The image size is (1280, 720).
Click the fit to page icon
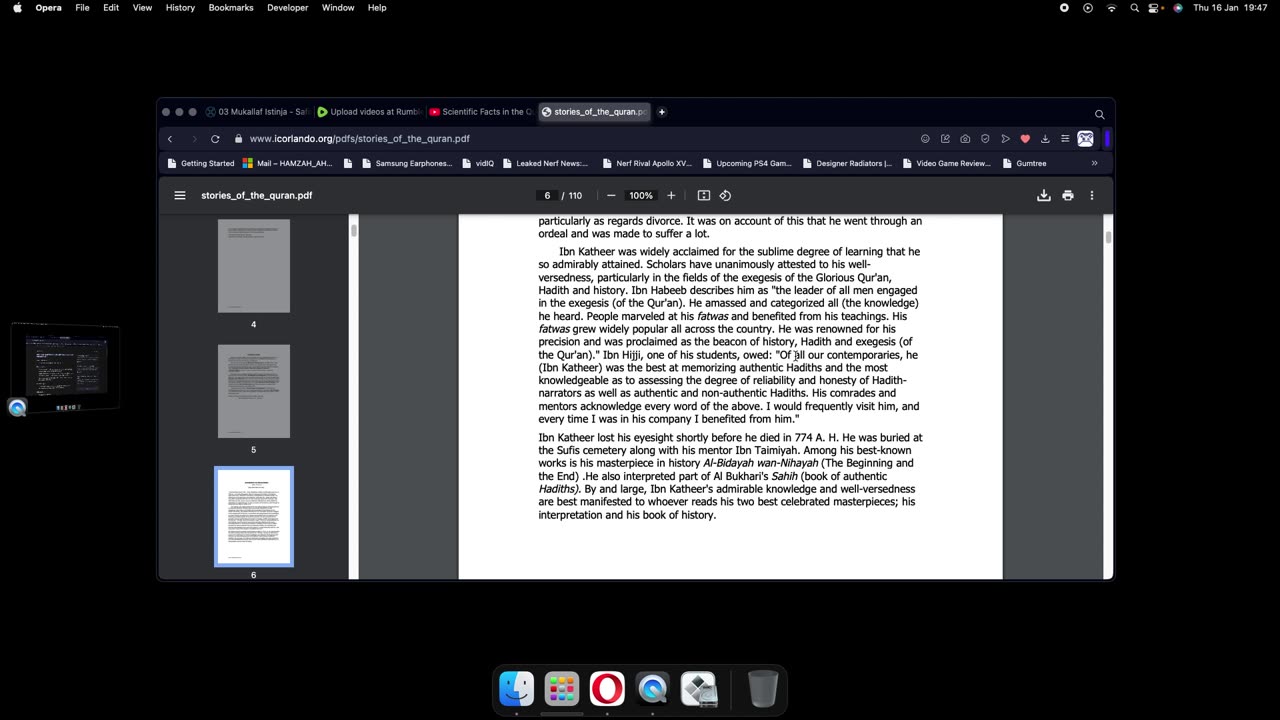tap(704, 195)
